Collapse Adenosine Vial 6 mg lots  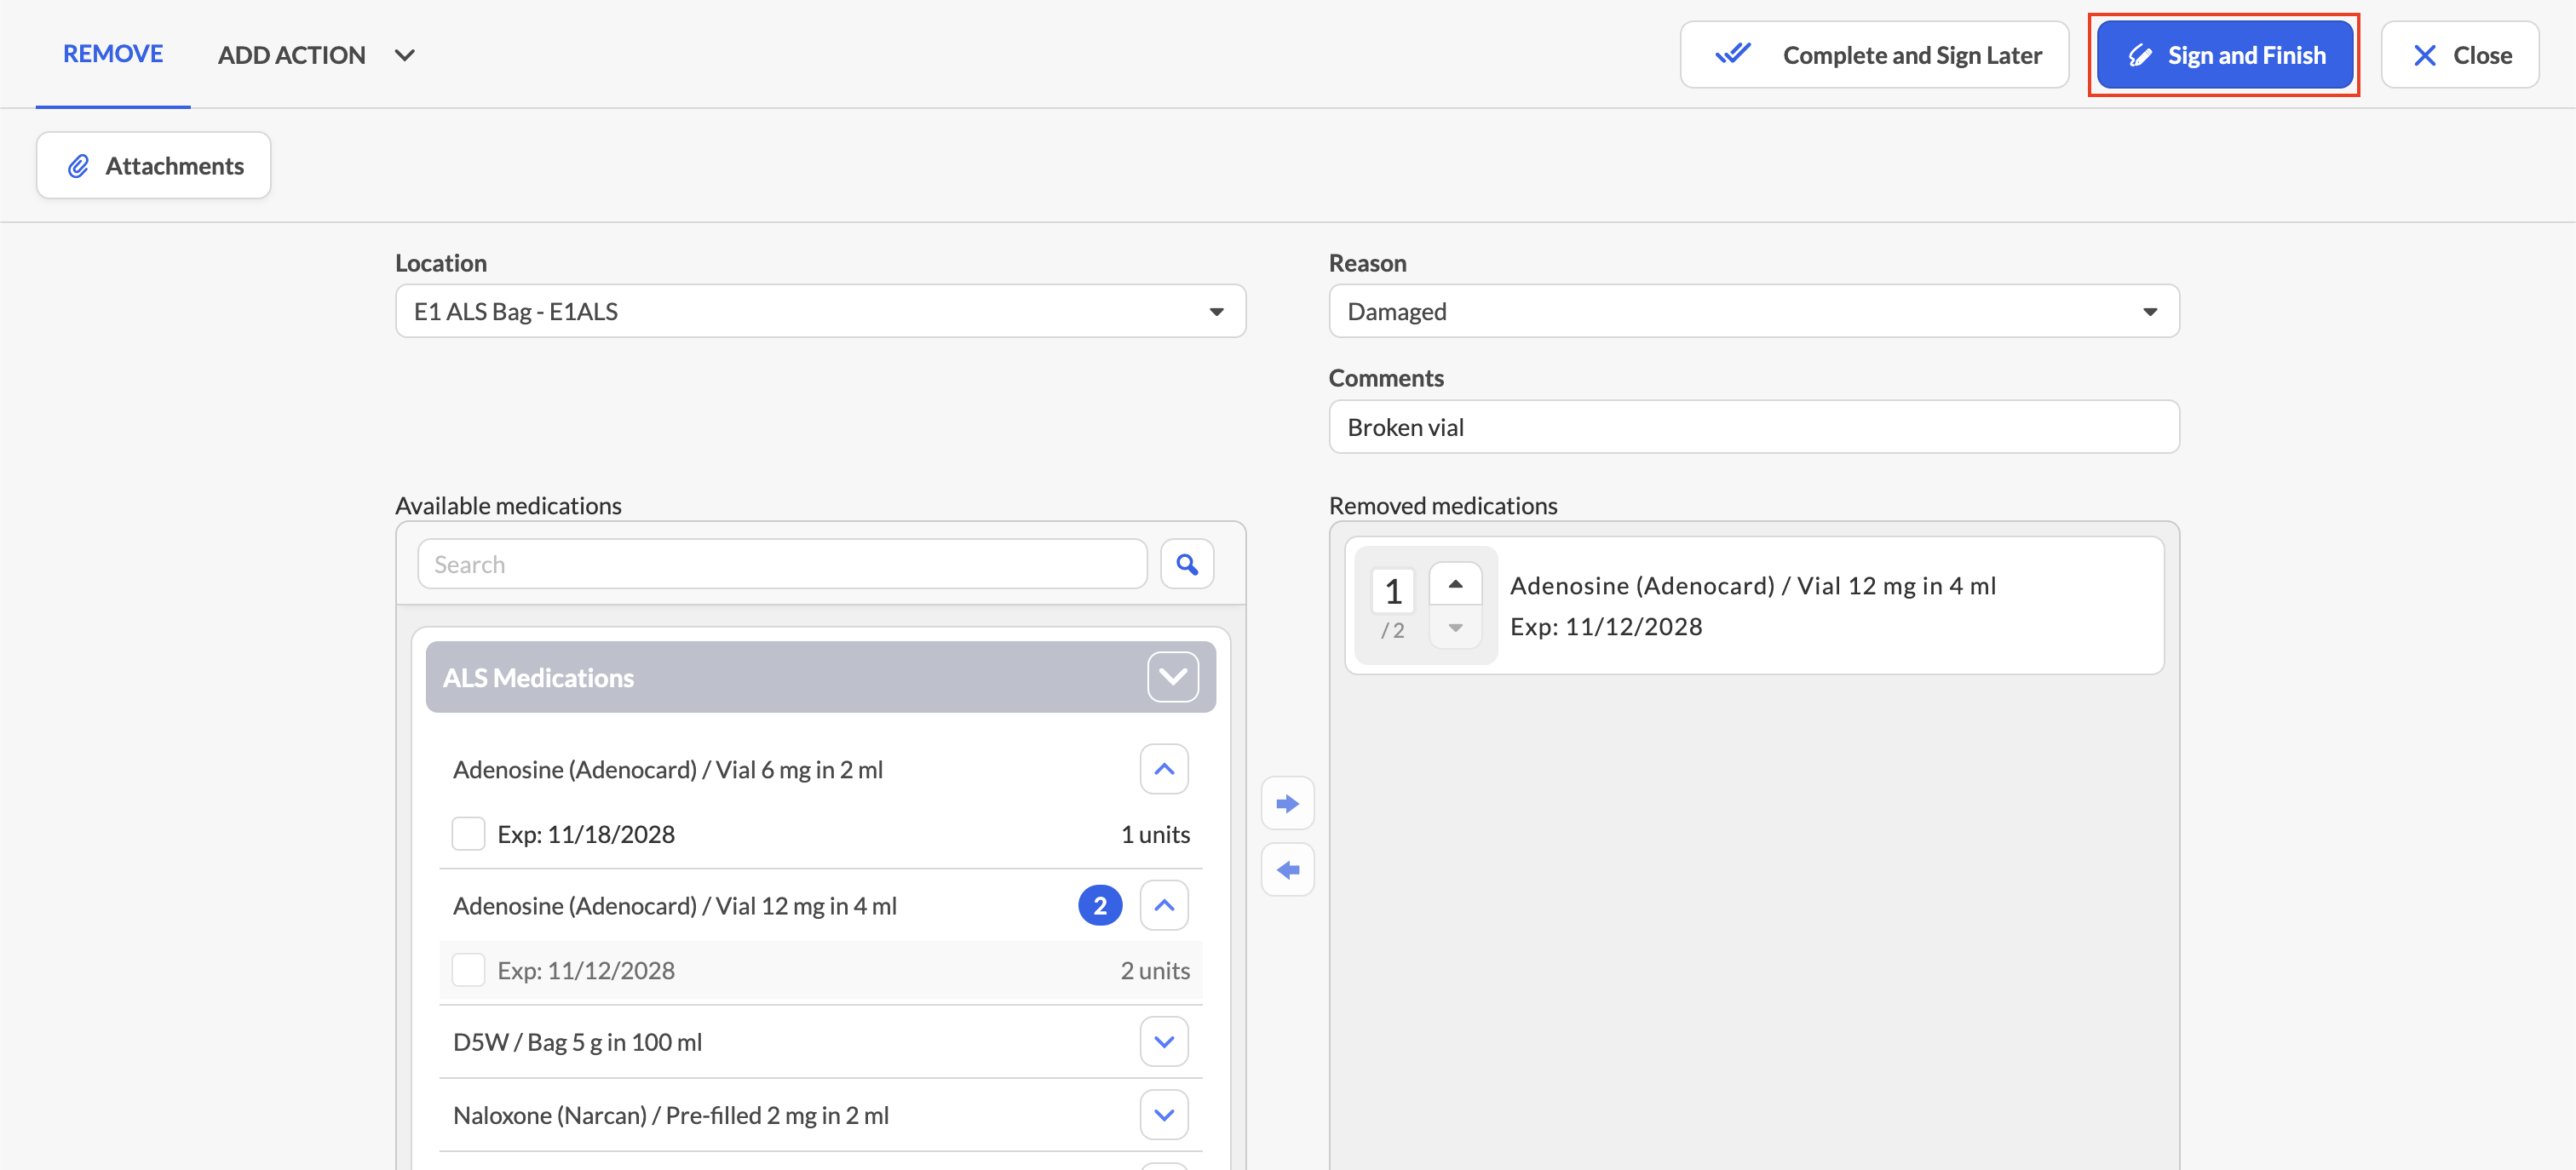pos(1164,770)
